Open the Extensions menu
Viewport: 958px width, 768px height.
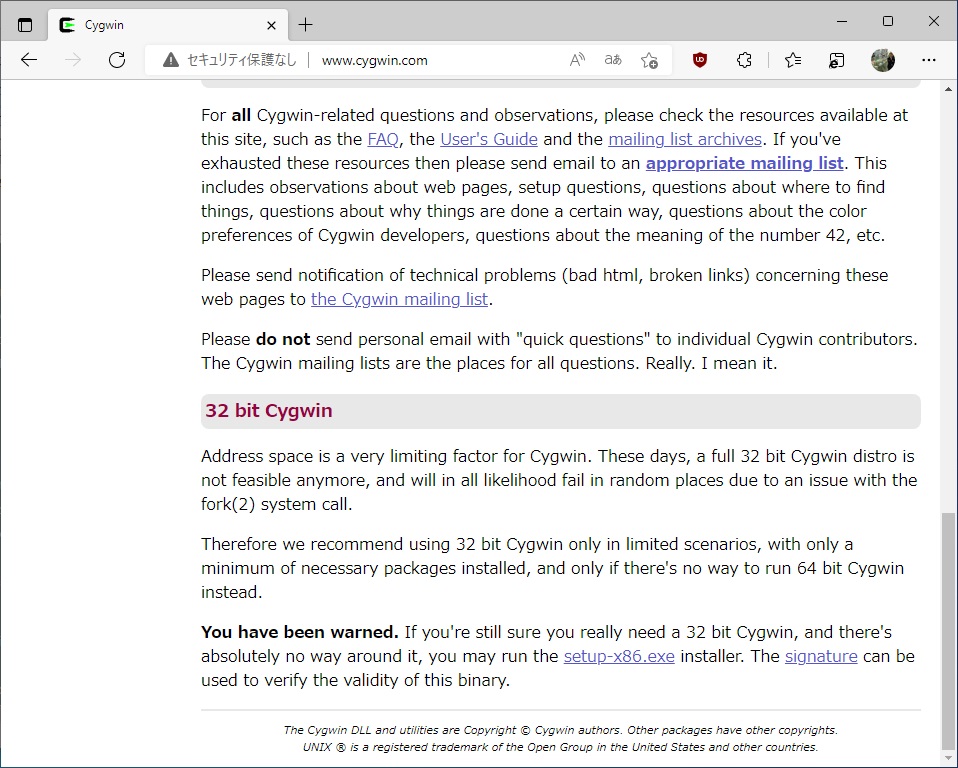pyautogui.click(x=744, y=60)
